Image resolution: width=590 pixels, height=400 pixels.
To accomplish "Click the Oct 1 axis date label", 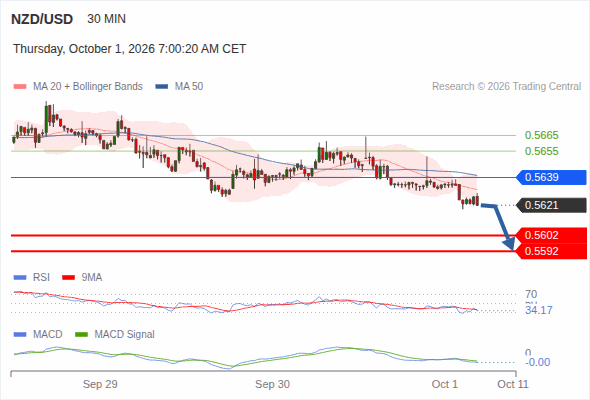I will point(445,384).
